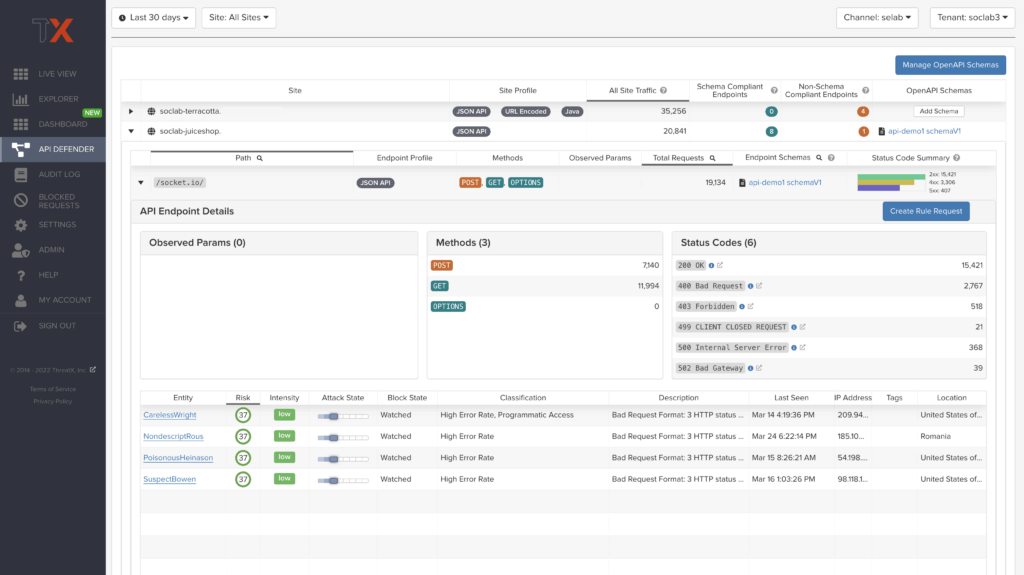Click the schema compliant count badge for juiceshop
Viewport: 1024px width, 575px height.
(x=771, y=131)
